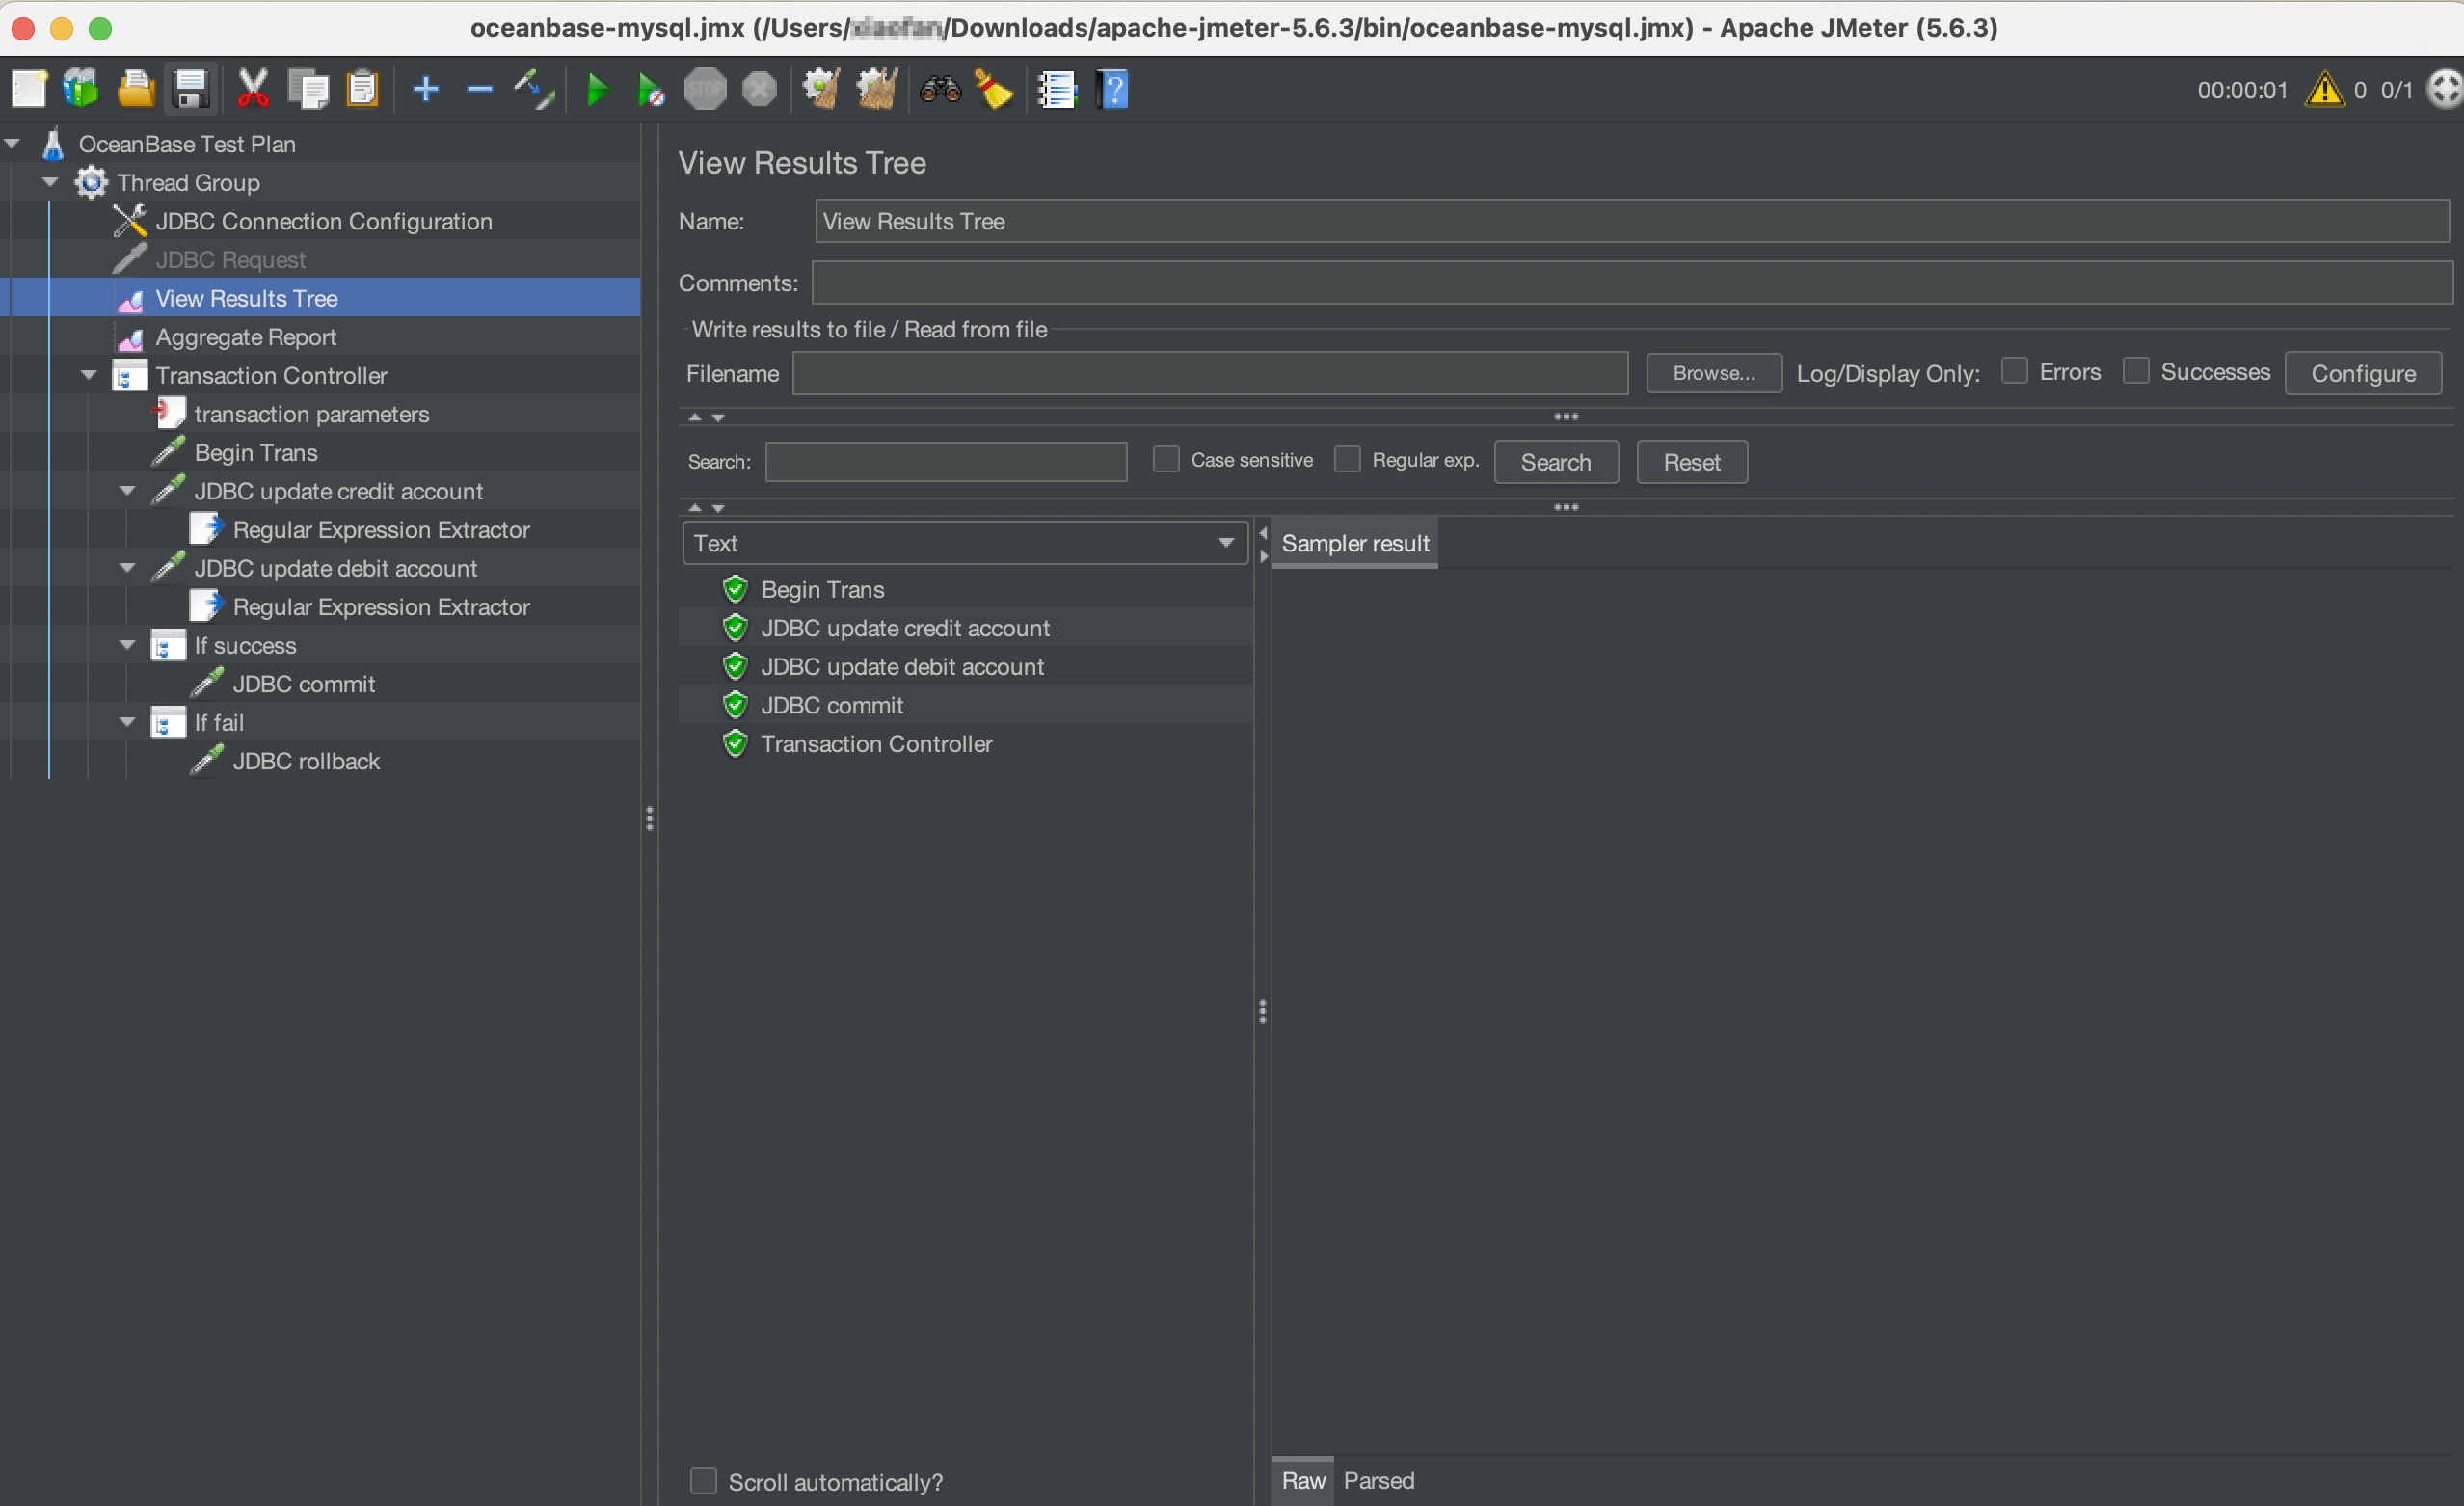Open the Text renderer dropdown

[x=964, y=543]
